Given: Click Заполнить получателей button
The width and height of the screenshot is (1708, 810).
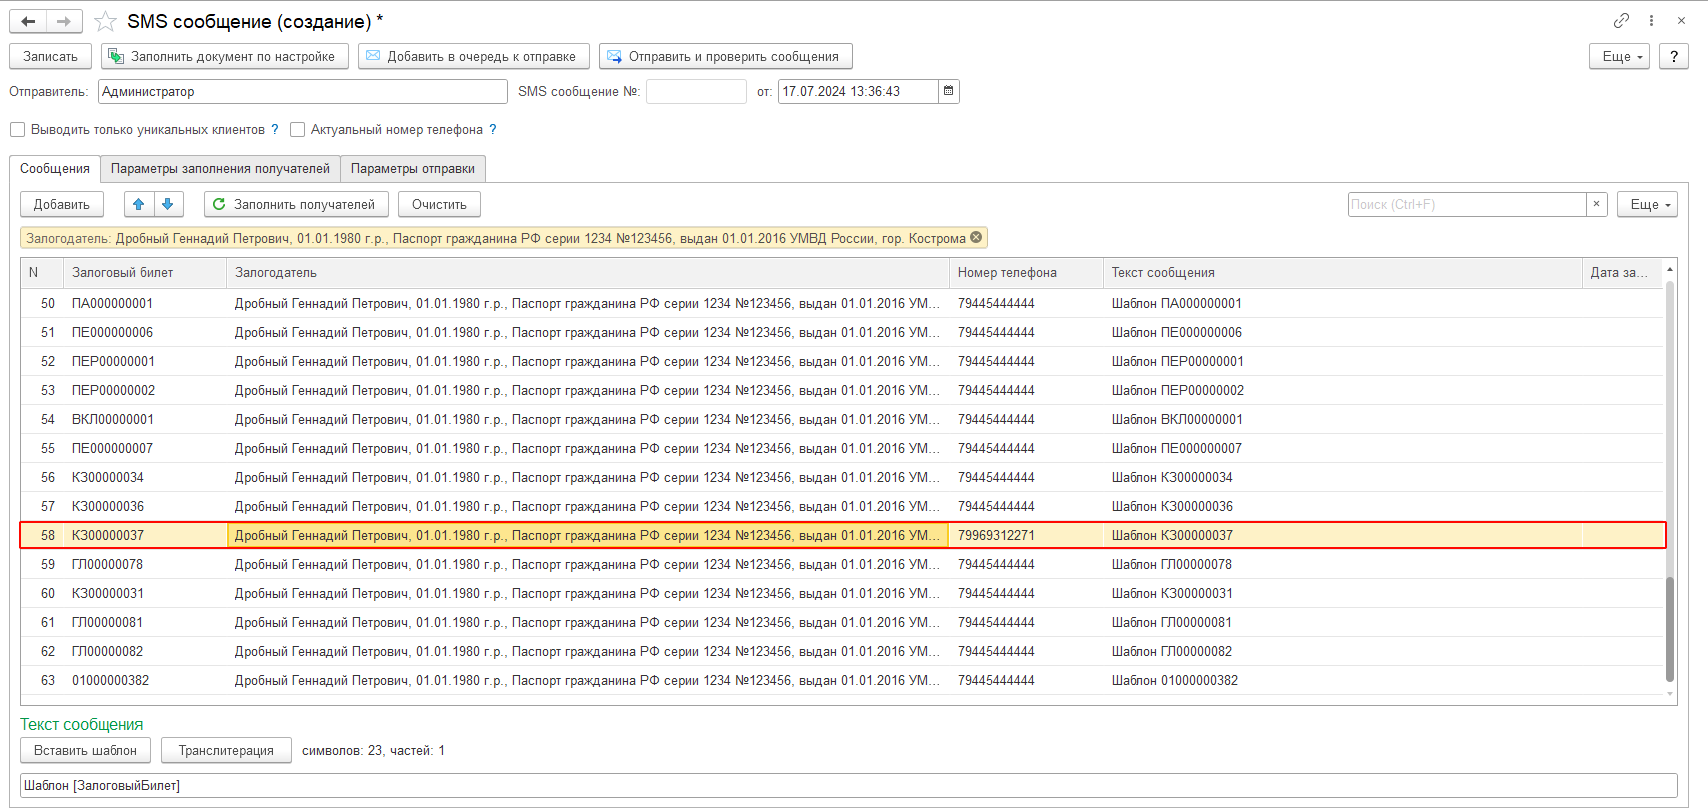Looking at the screenshot, I should click(297, 204).
